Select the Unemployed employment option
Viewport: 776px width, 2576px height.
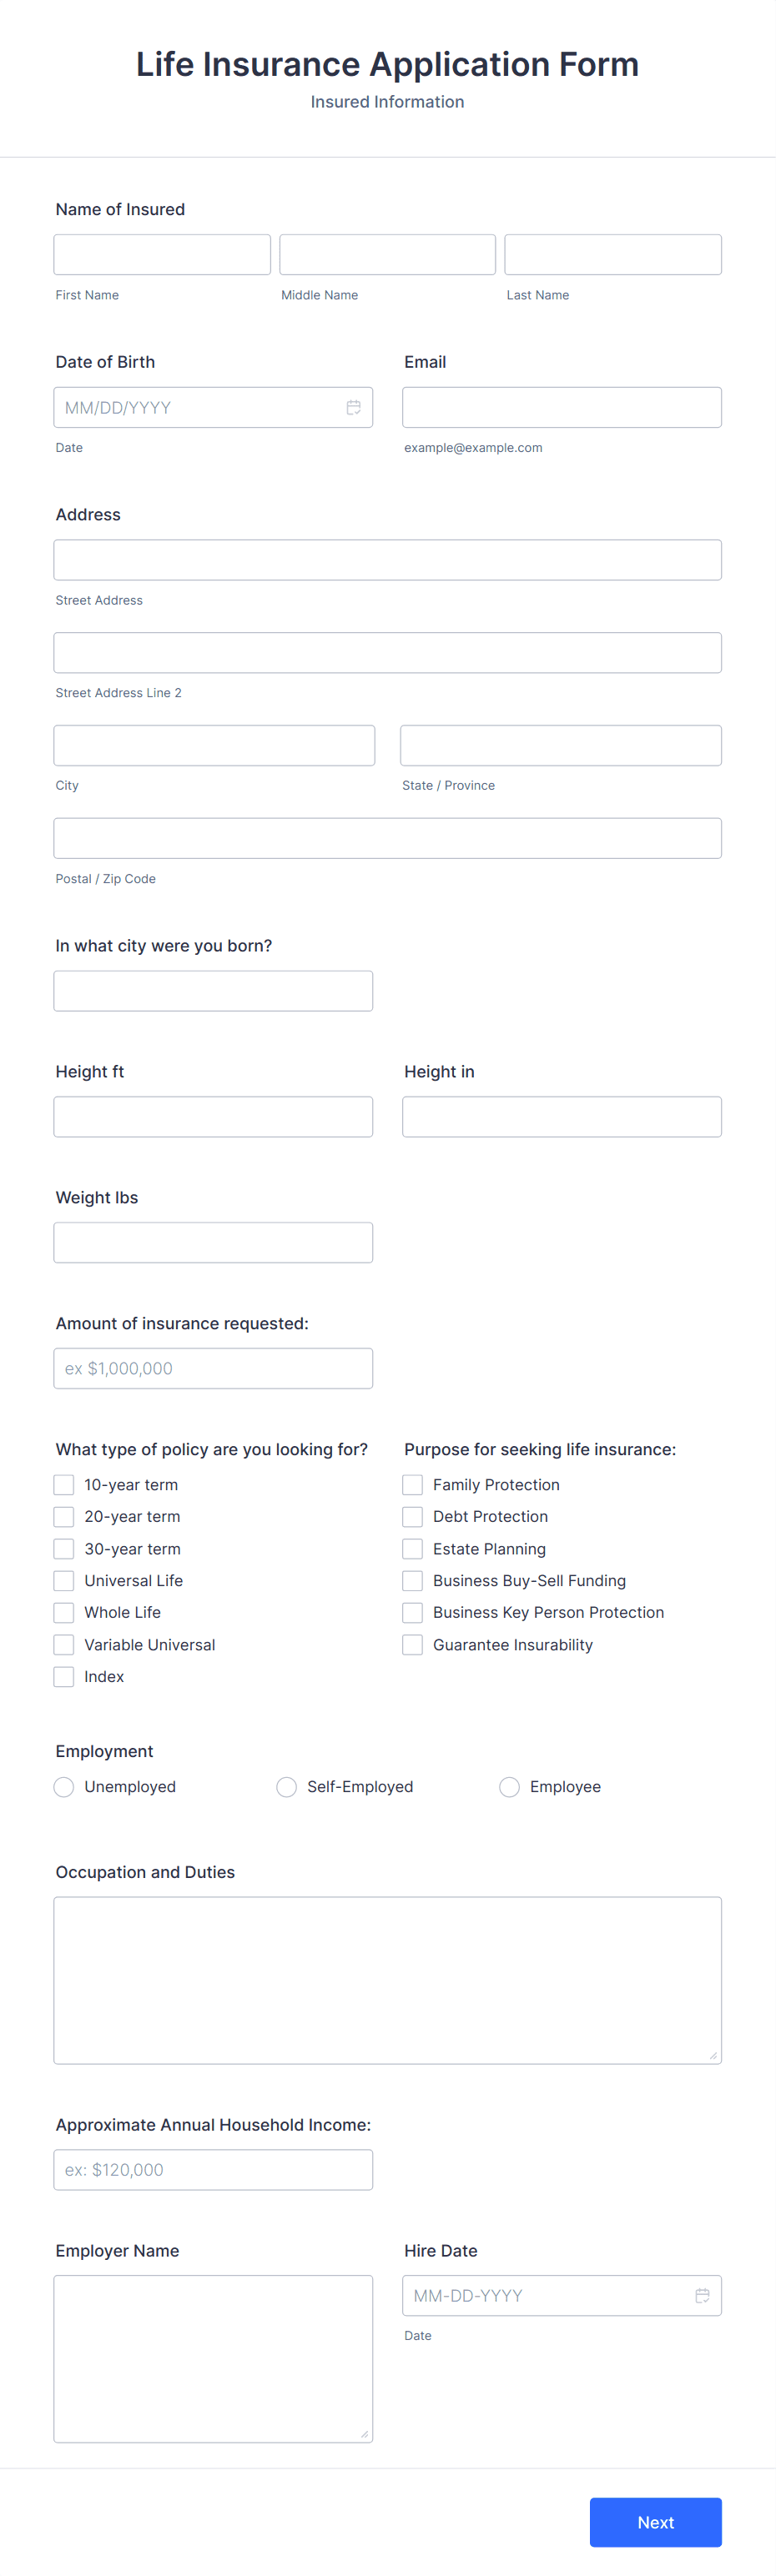click(x=63, y=1786)
